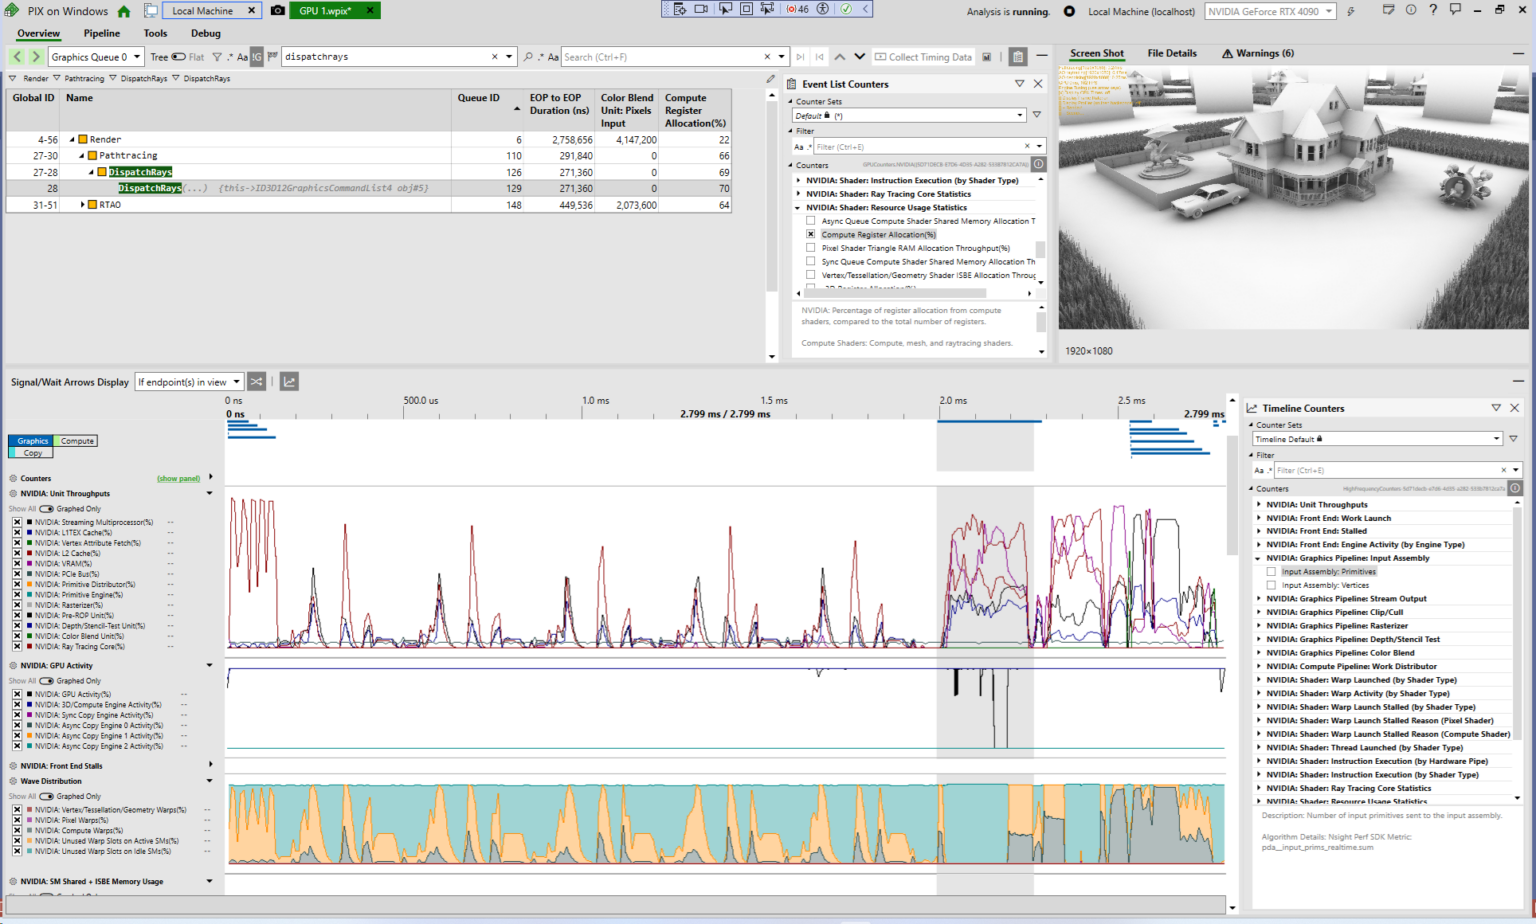1536x924 pixels.
Task: Close the GPU 1.wpix tab
Action: pyautogui.click(x=369, y=11)
